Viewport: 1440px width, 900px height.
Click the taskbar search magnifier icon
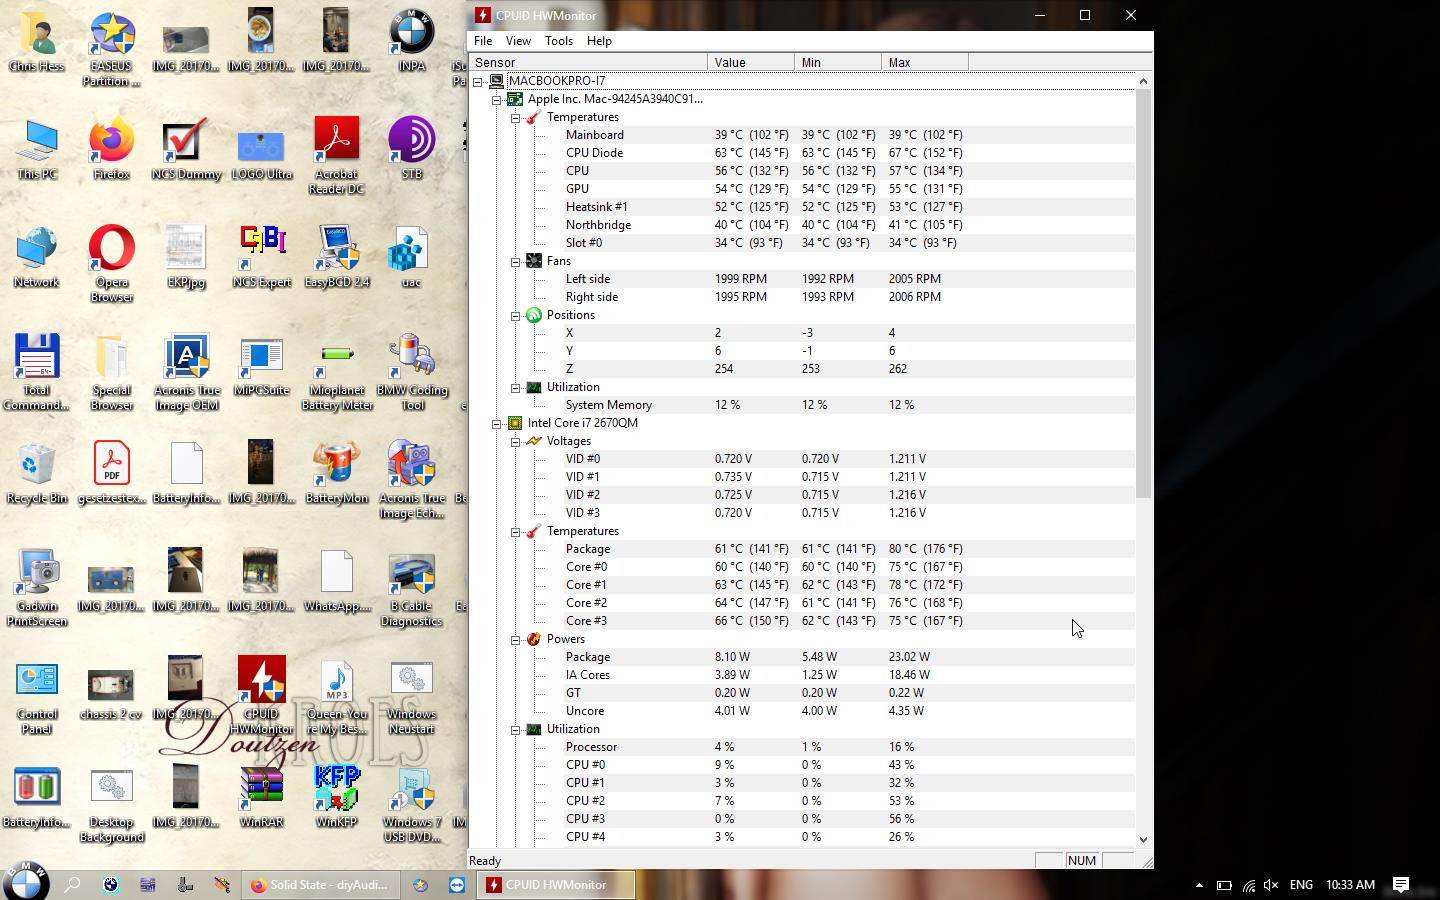click(72, 885)
